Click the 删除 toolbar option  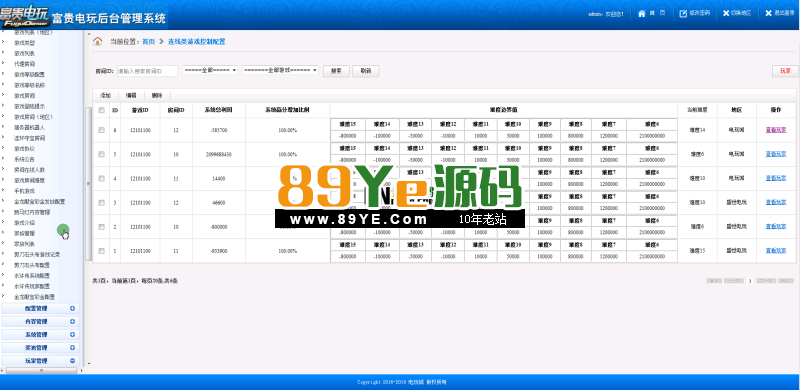[x=157, y=95]
